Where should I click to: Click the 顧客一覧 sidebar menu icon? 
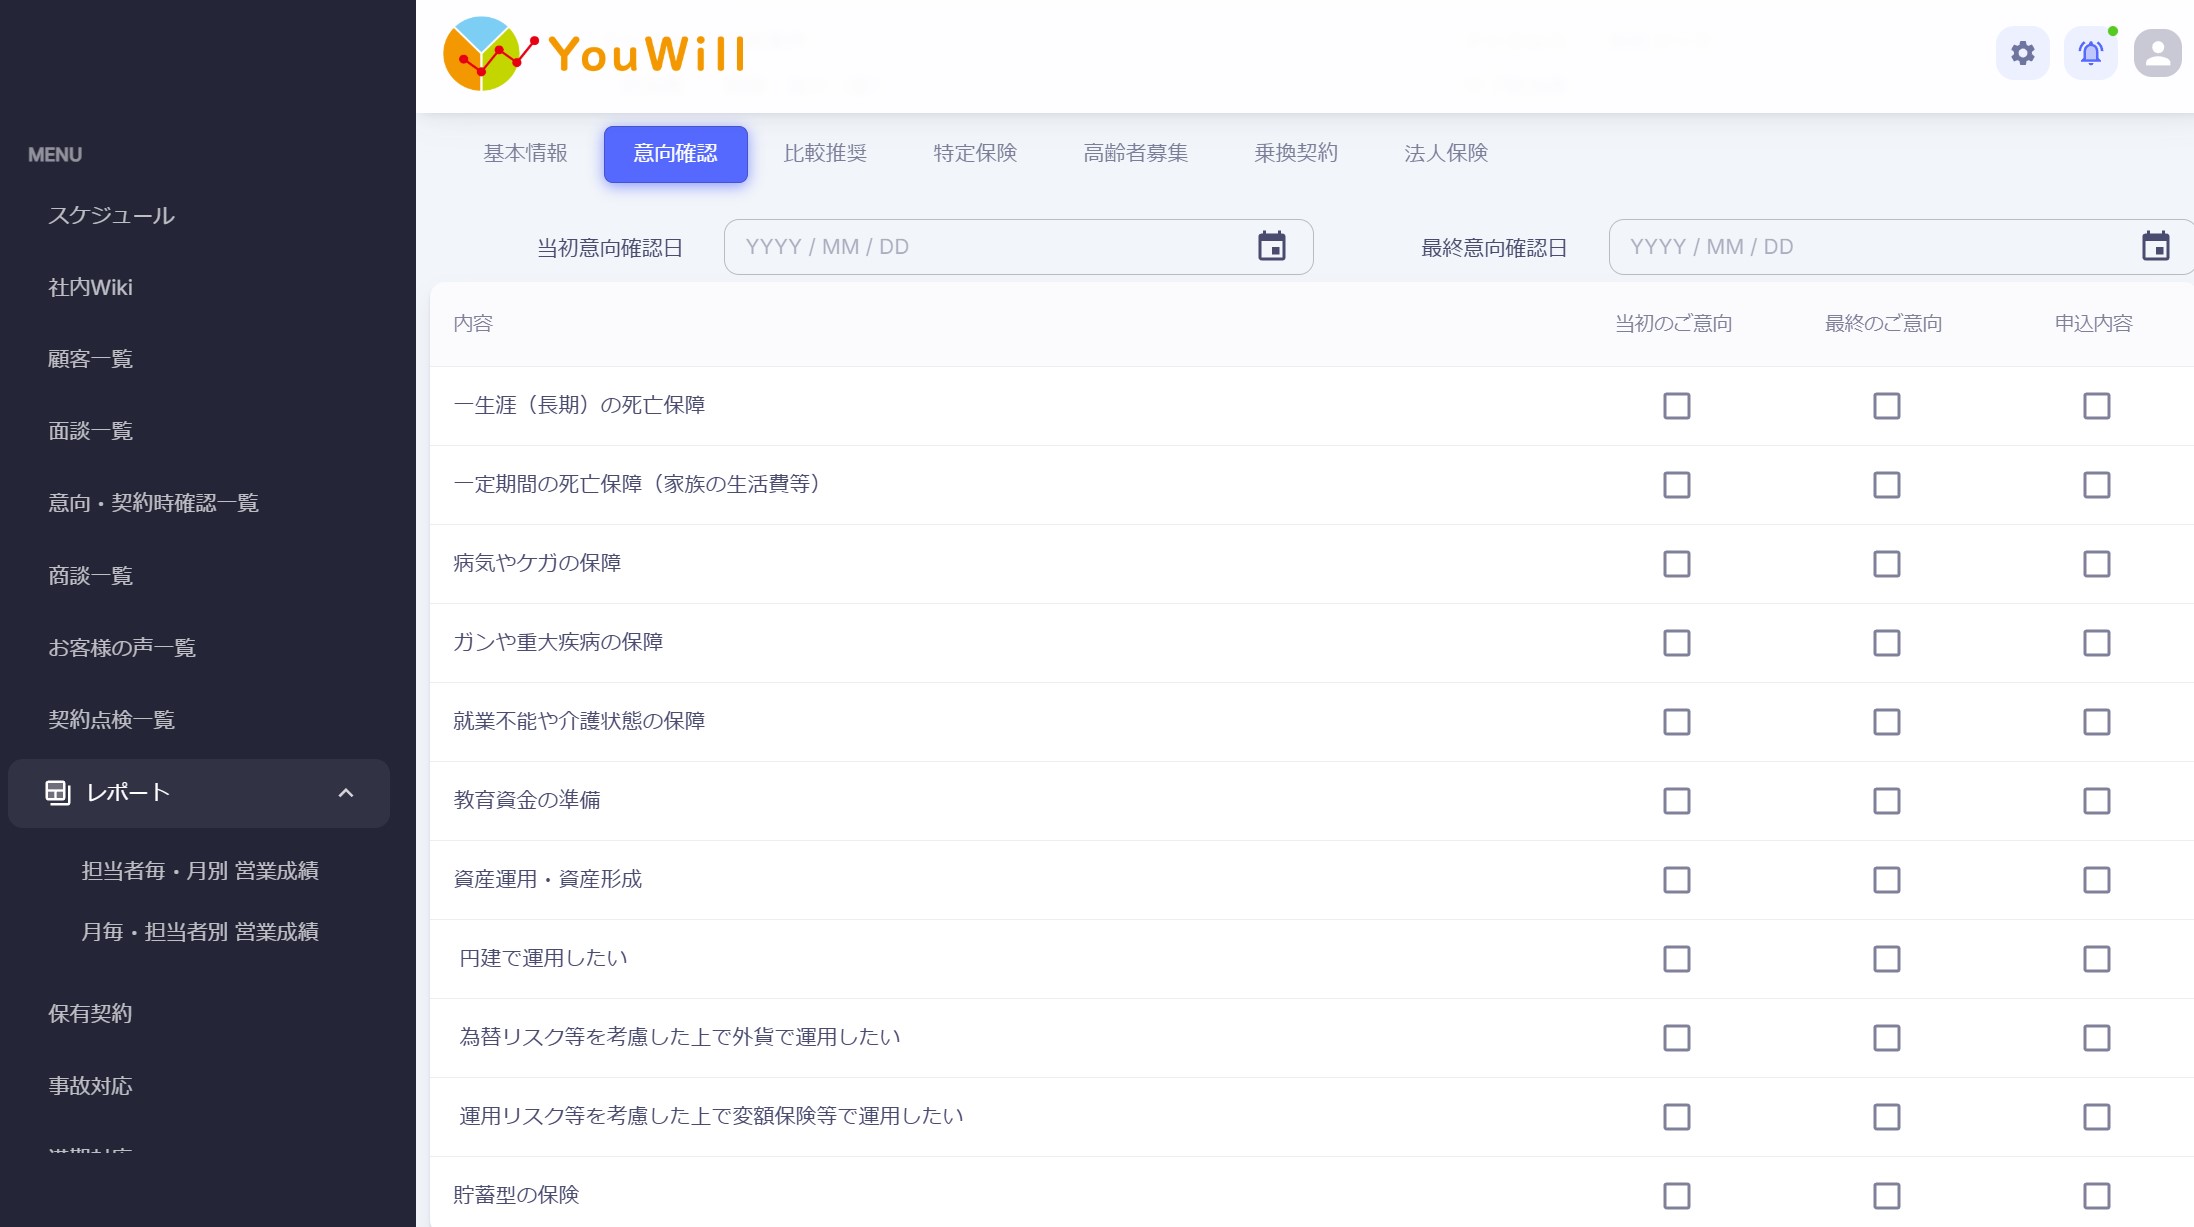89,357
